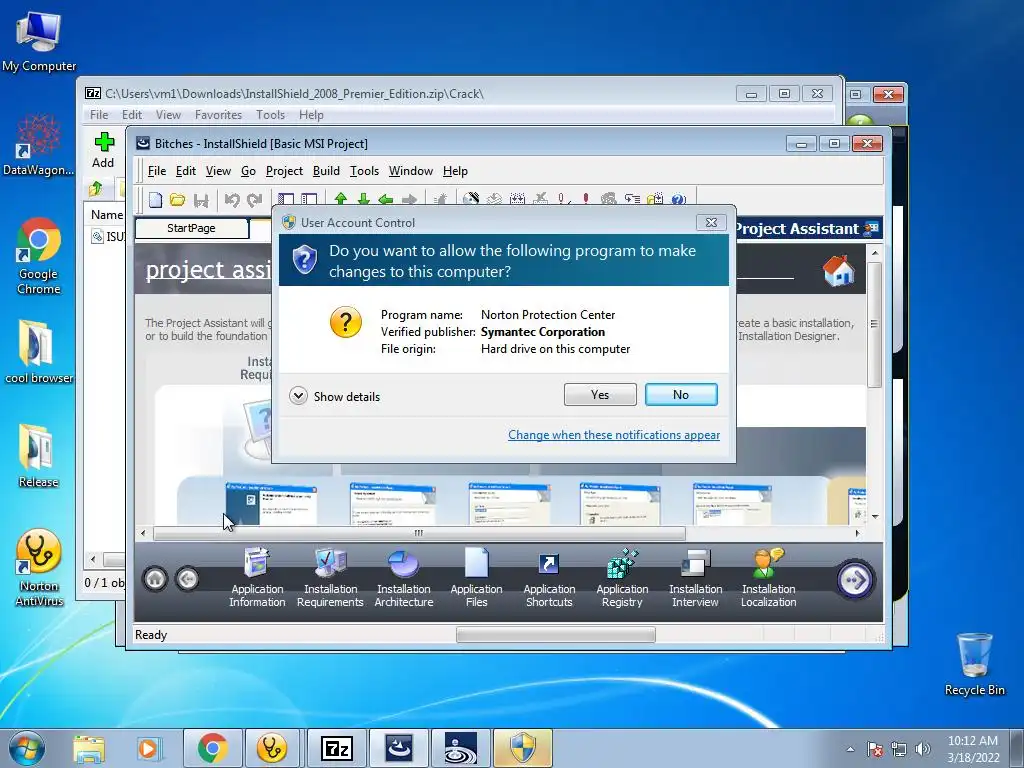This screenshot has width=1024, height=768.
Task: Click the Undo toolbar icon
Action: [x=232, y=199]
